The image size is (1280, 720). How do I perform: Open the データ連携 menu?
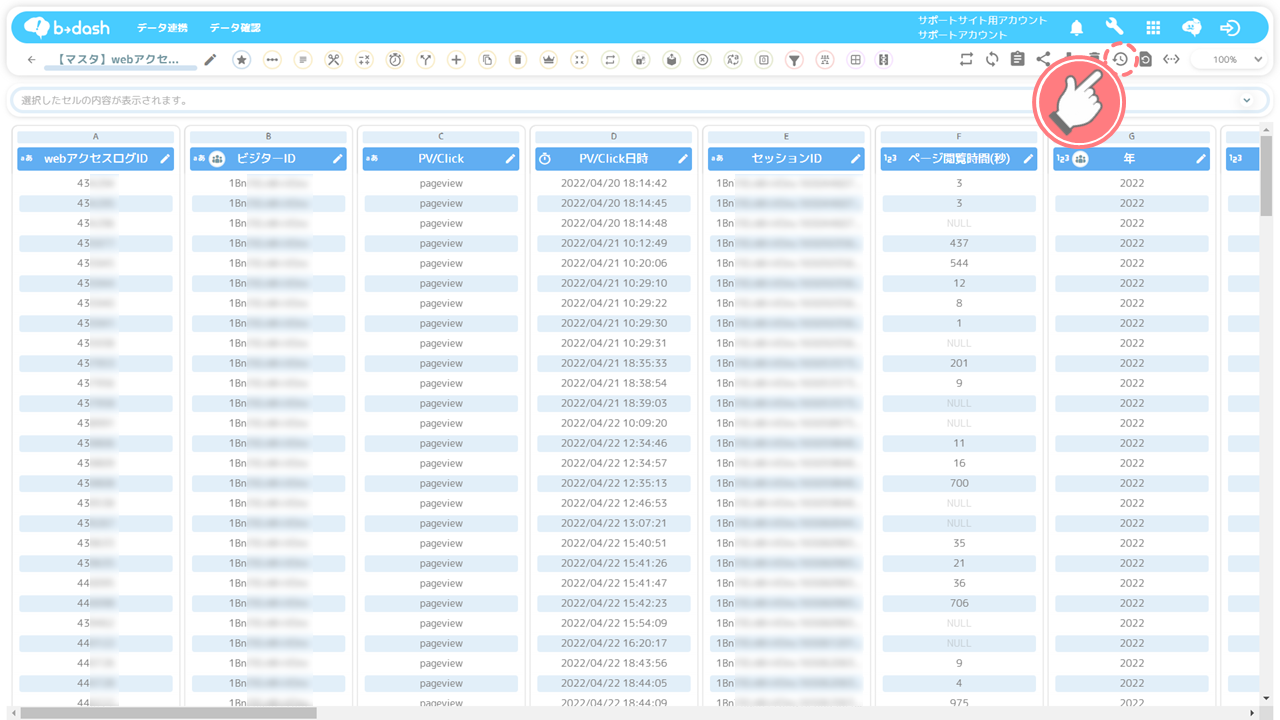[162, 28]
